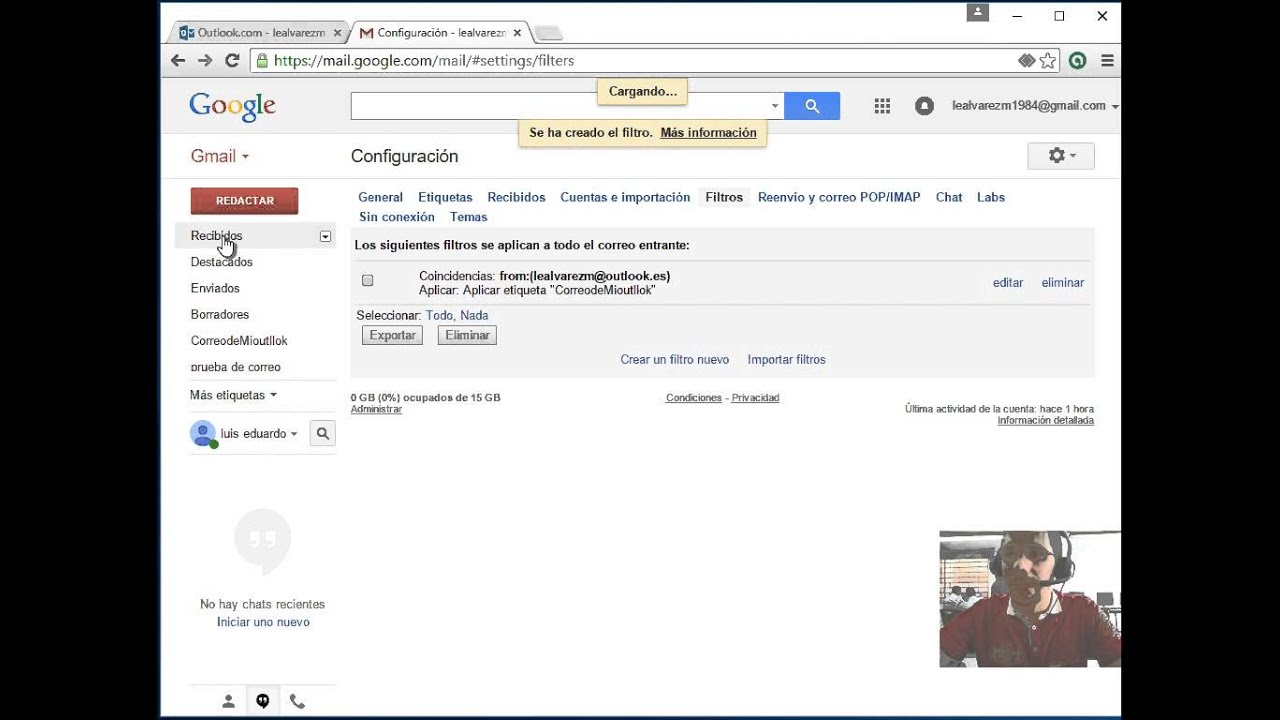1280x720 pixels.
Task: Open the Hangouts phone calls icon
Action: 297,701
